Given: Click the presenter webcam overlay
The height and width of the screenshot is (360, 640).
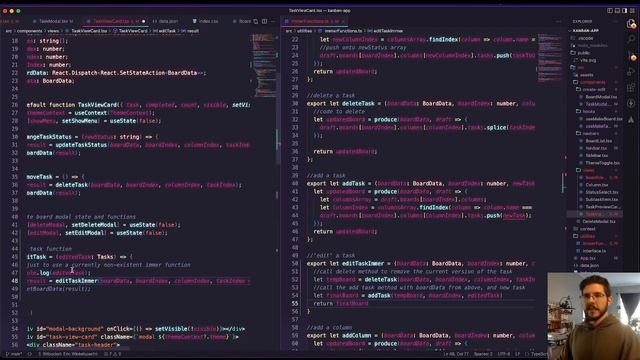Looking at the screenshot, I should [593, 316].
